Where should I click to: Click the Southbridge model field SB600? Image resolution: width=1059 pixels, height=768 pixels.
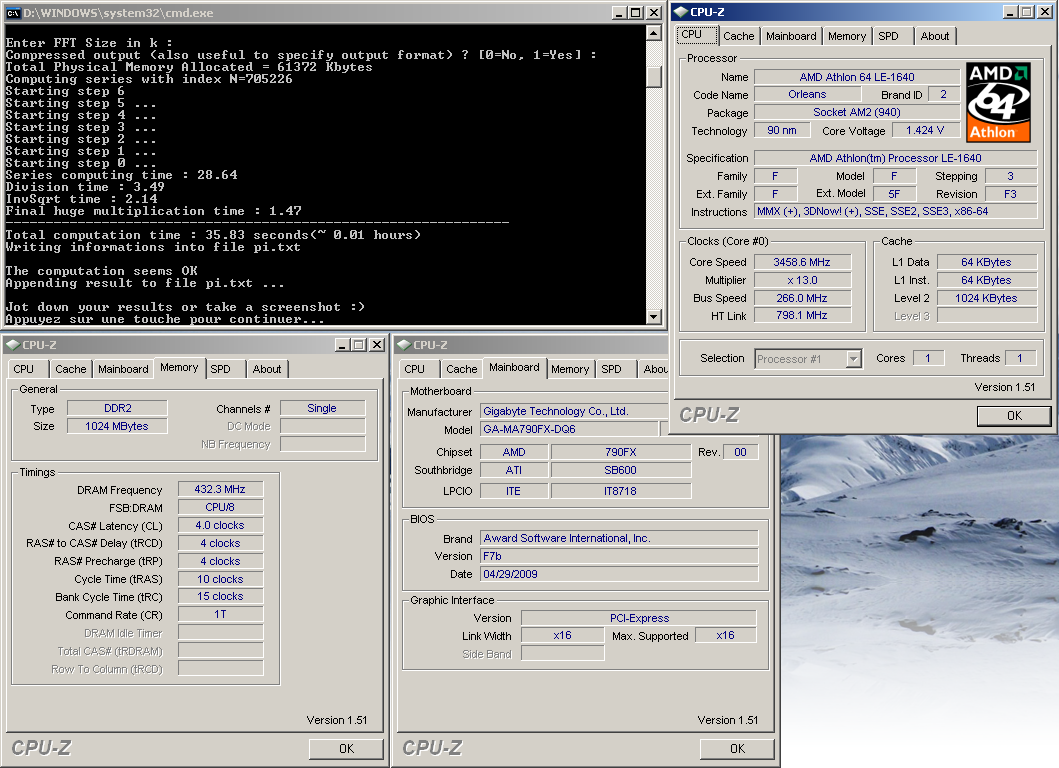(x=621, y=470)
